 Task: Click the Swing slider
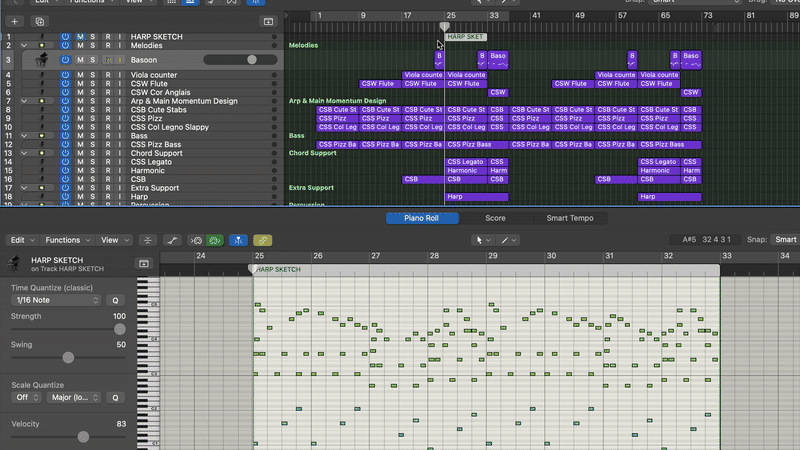[68, 357]
